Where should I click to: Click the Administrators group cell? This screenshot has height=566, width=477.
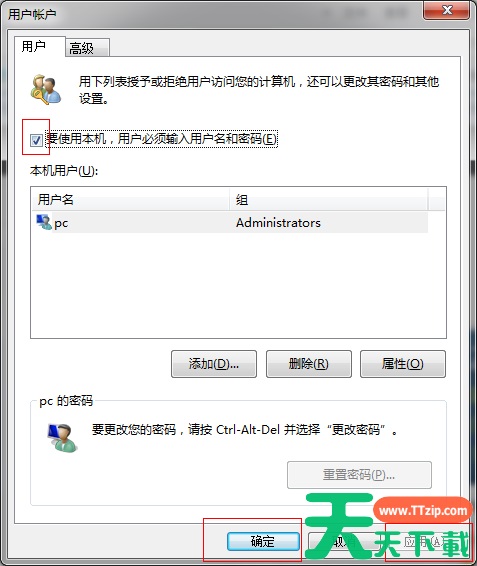pos(278,223)
